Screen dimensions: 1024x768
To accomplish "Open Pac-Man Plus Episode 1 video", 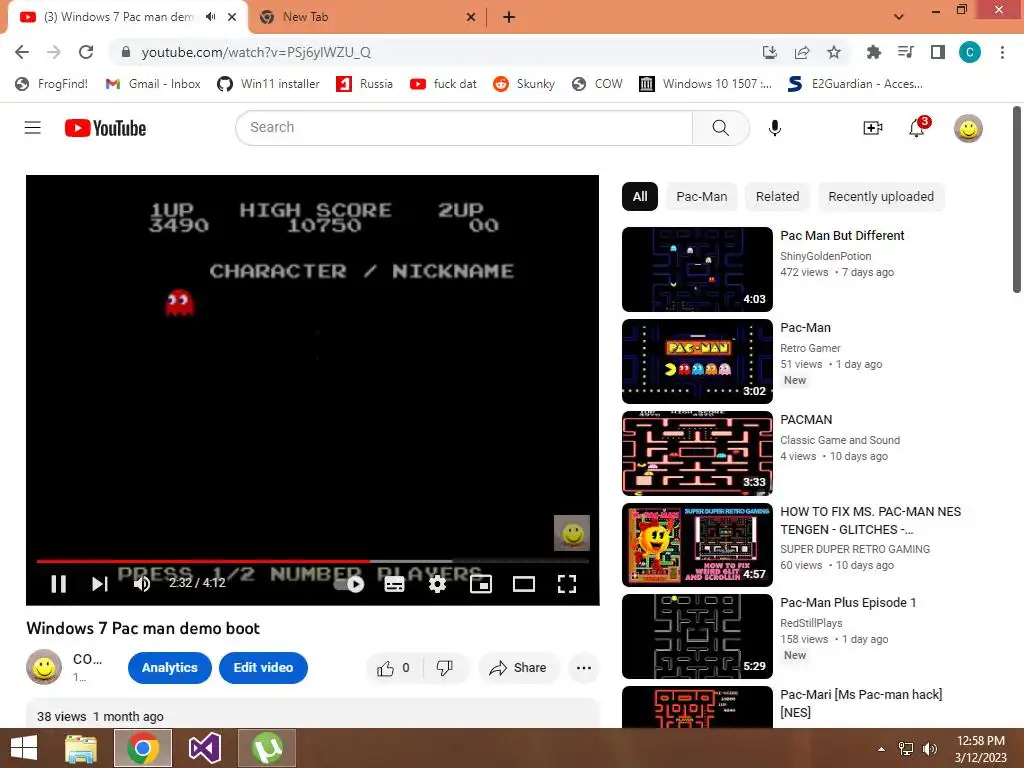I will pyautogui.click(x=848, y=602).
